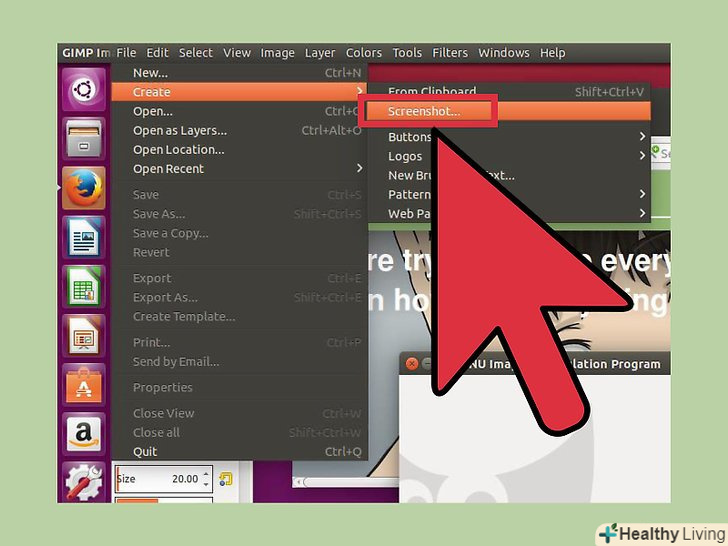
Task: Choose Open as Layers...
Action: click(x=239, y=130)
